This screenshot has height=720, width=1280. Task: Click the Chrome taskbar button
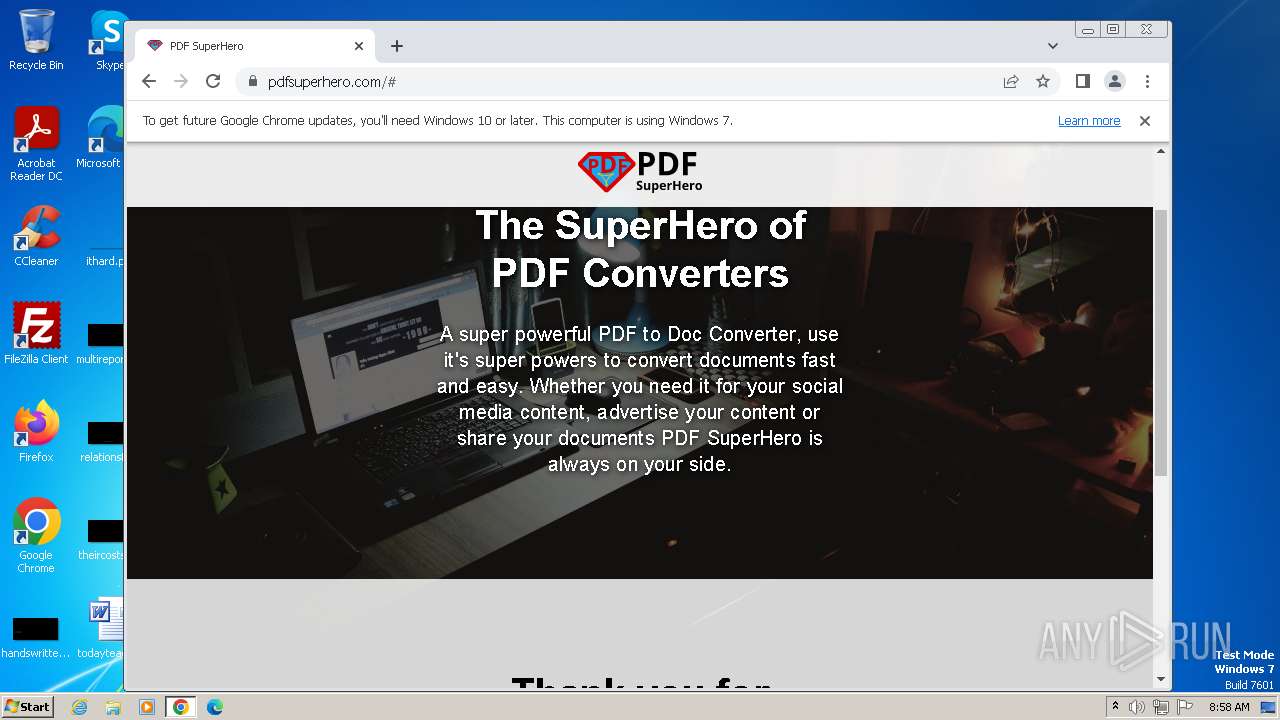point(181,707)
